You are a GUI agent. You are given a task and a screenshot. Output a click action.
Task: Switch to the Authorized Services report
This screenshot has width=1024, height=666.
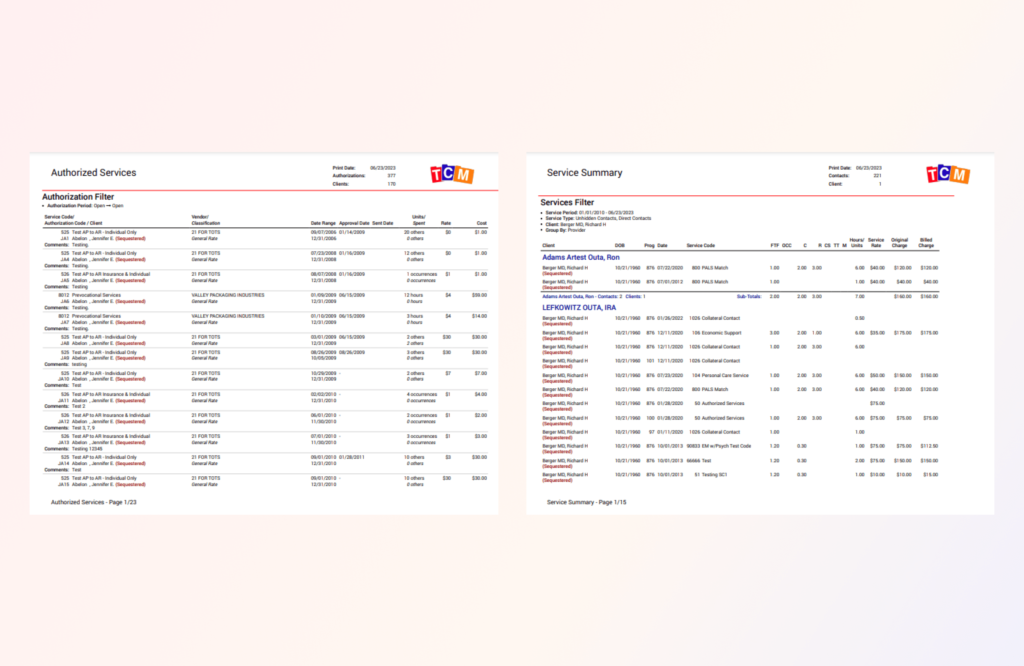point(96,172)
